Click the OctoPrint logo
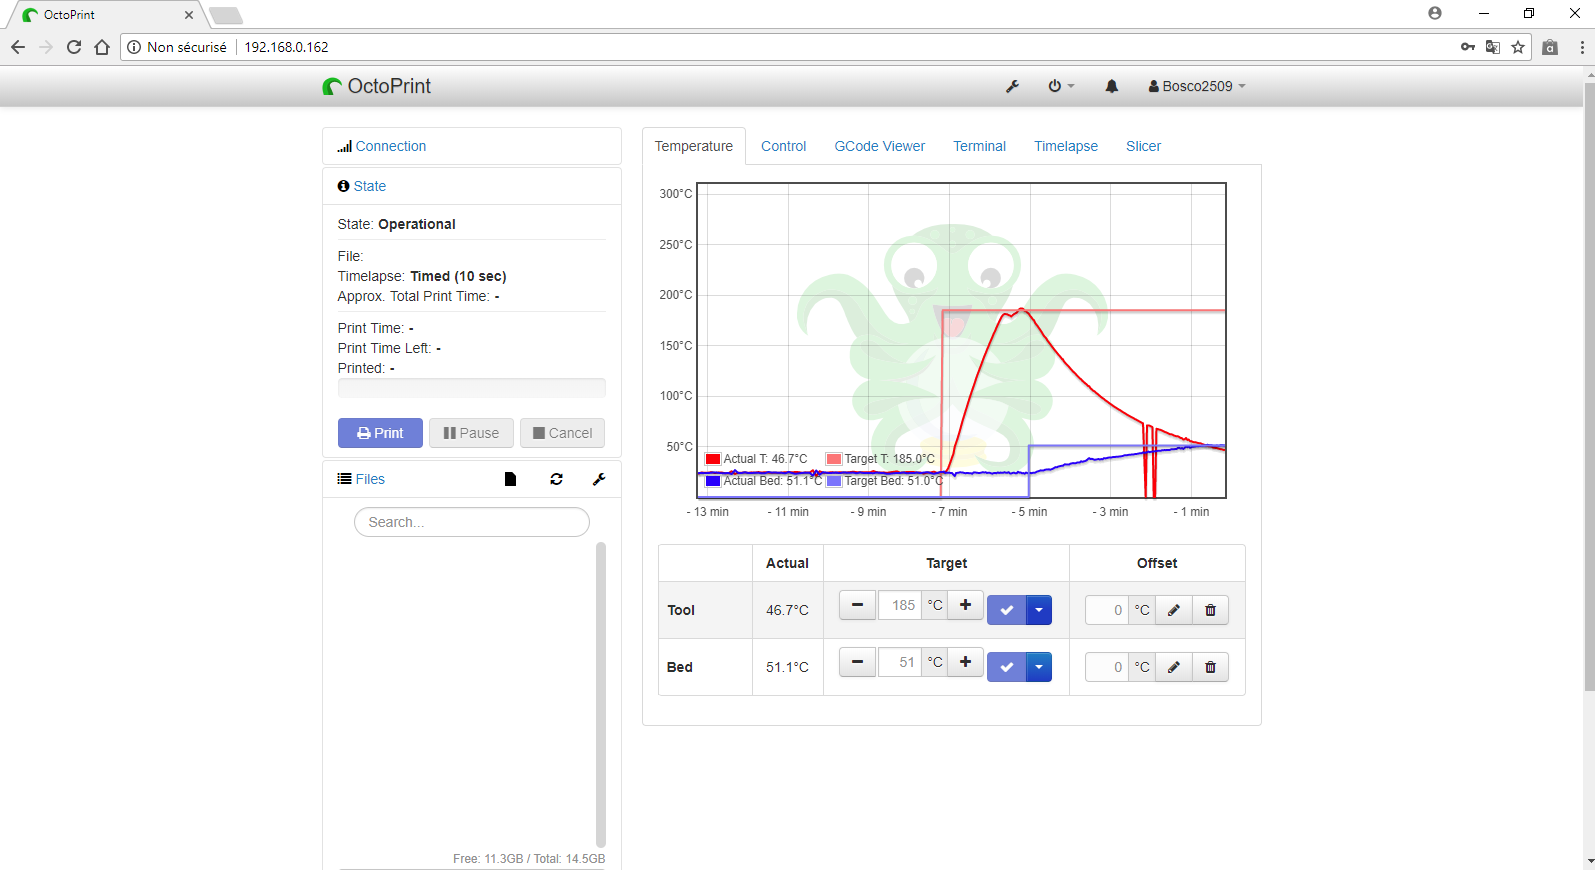The image size is (1595, 870). click(377, 86)
